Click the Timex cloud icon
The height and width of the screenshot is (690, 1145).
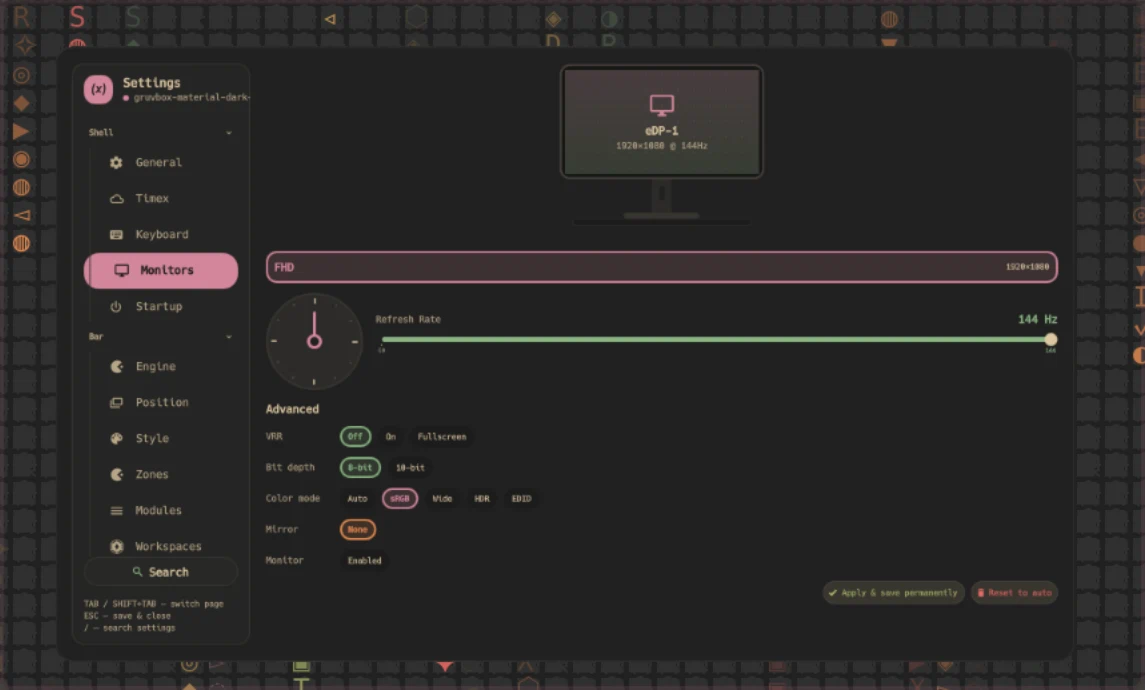point(116,199)
